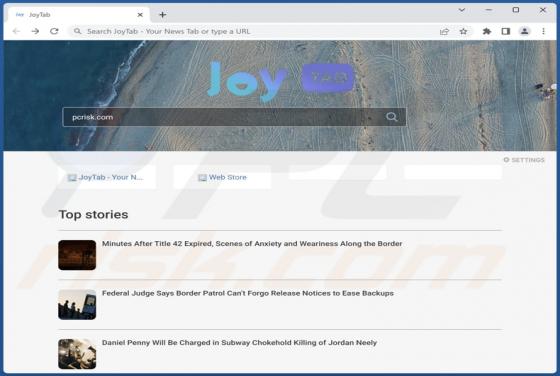Open thumbnail of Federal Judge story
560x376 pixels.
[x=77, y=305]
